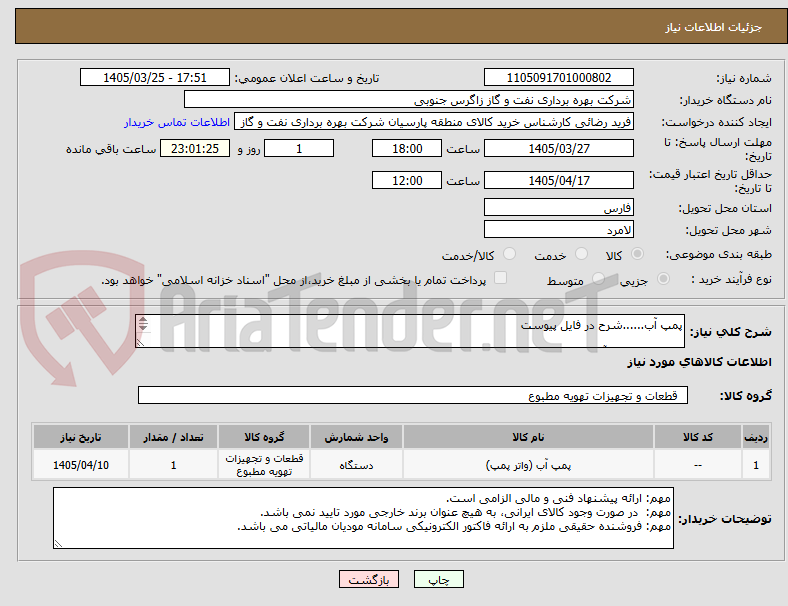Select the خدمت radio button

(x=581, y=254)
